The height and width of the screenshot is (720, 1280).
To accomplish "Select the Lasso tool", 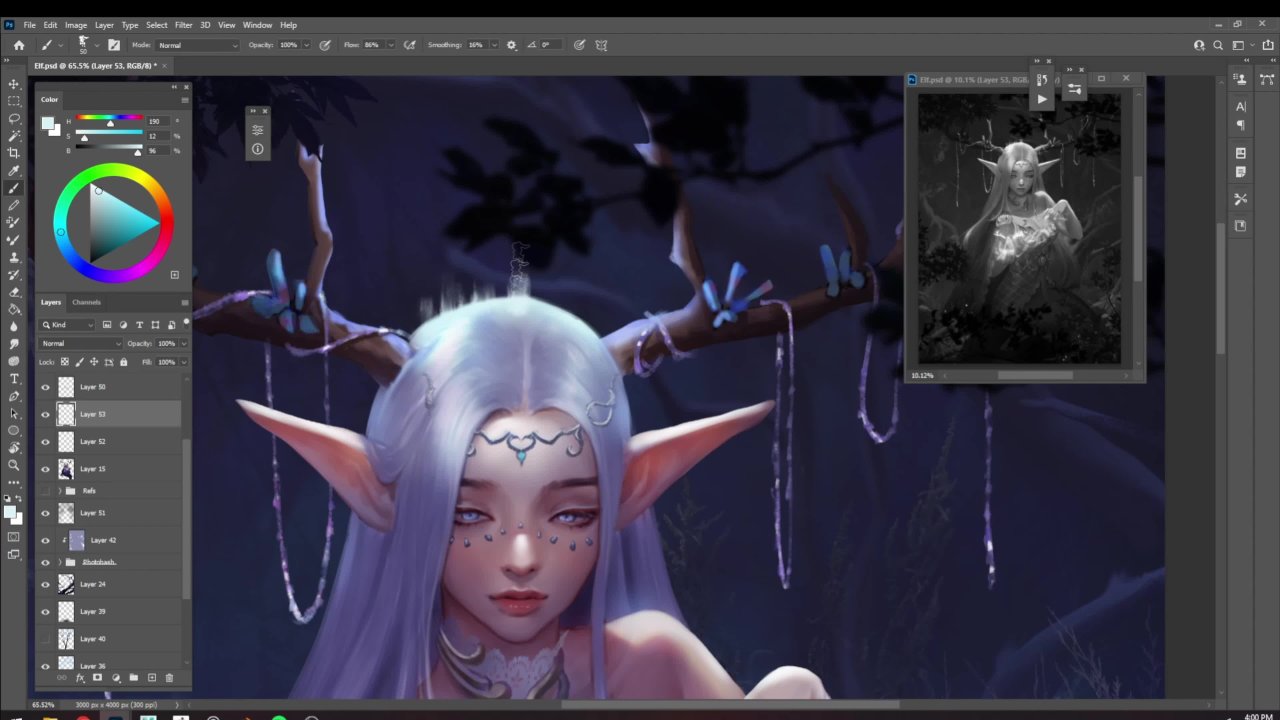I will pyautogui.click(x=14, y=118).
